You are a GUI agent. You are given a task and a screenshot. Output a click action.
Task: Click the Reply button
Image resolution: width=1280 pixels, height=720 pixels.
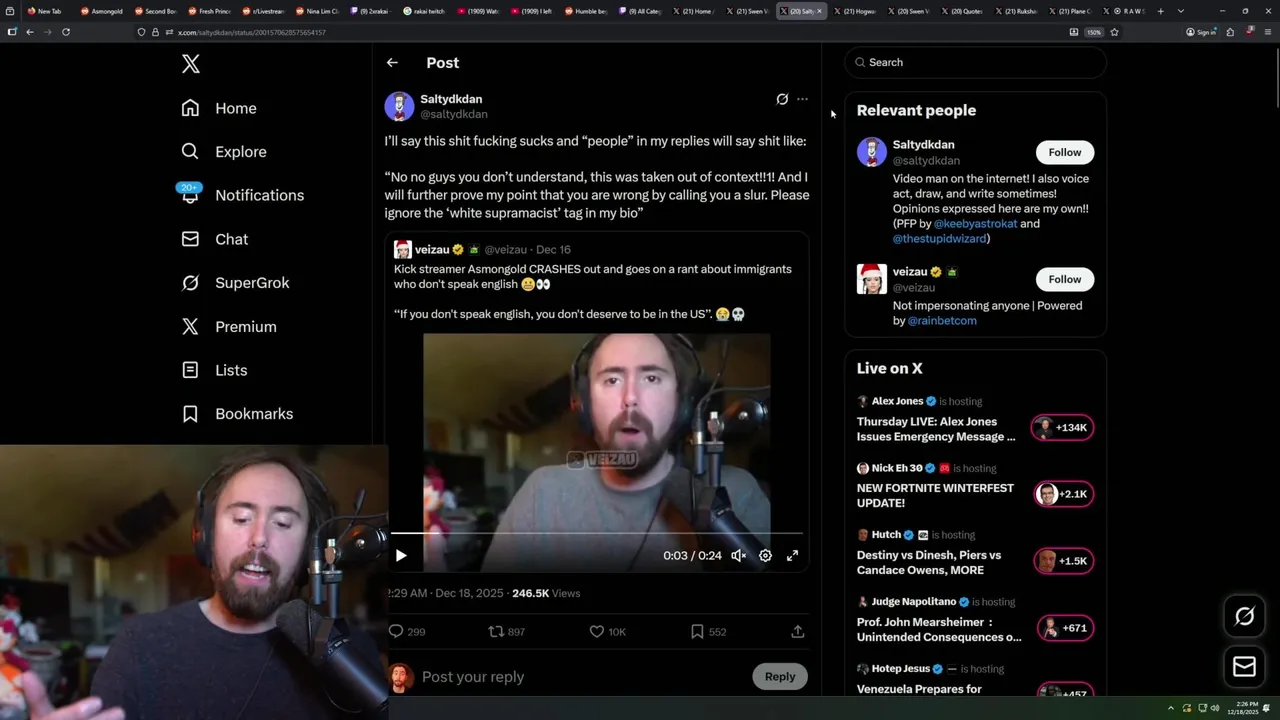[x=780, y=676]
